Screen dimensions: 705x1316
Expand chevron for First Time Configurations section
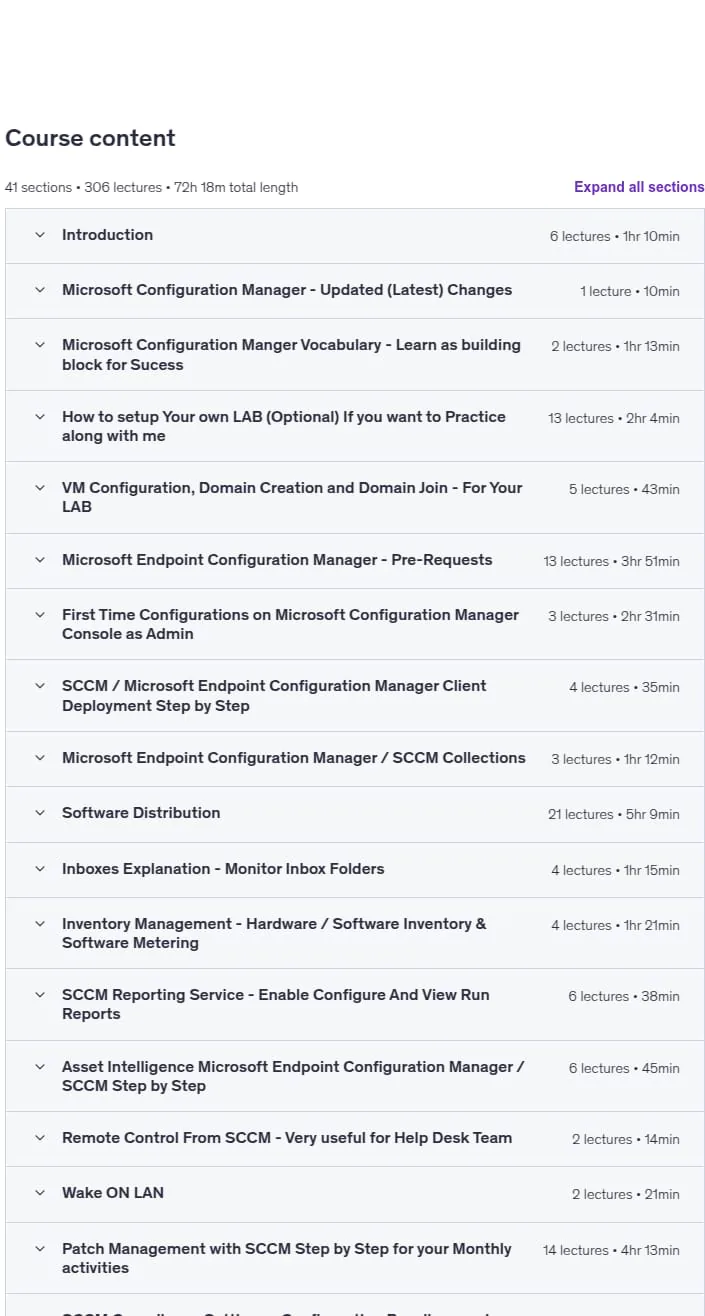40,615
